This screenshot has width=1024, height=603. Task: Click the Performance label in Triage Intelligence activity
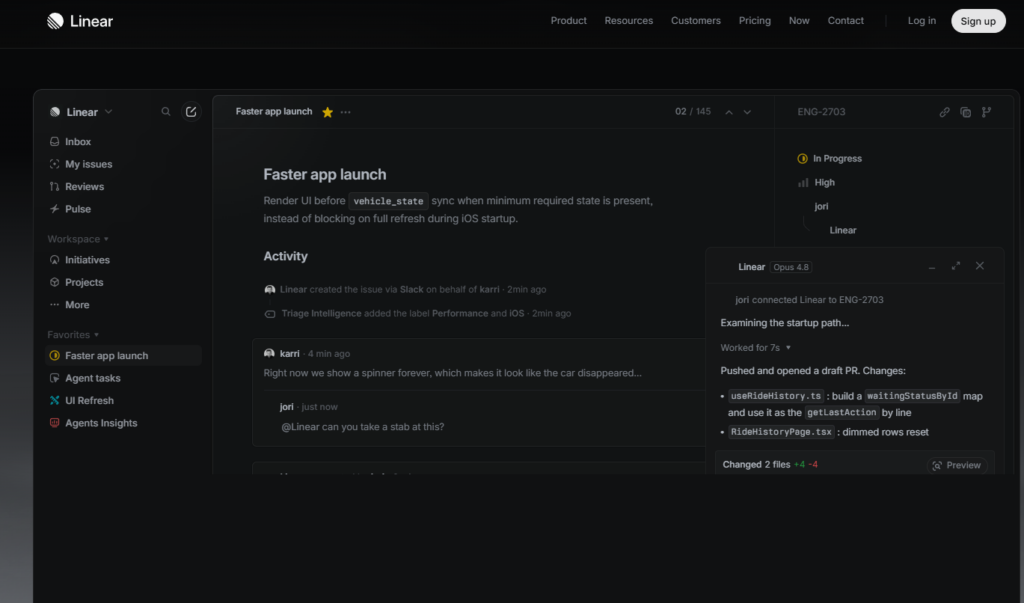click(460, 314)
